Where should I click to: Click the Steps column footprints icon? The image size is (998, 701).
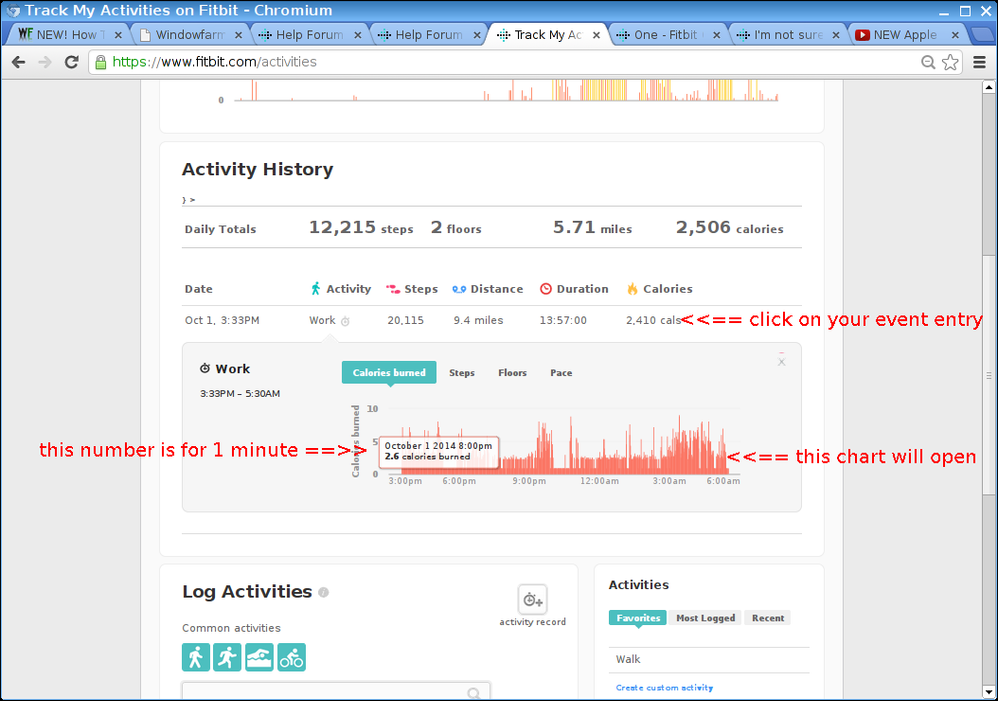pyautogui.click(x=393, y=289)
